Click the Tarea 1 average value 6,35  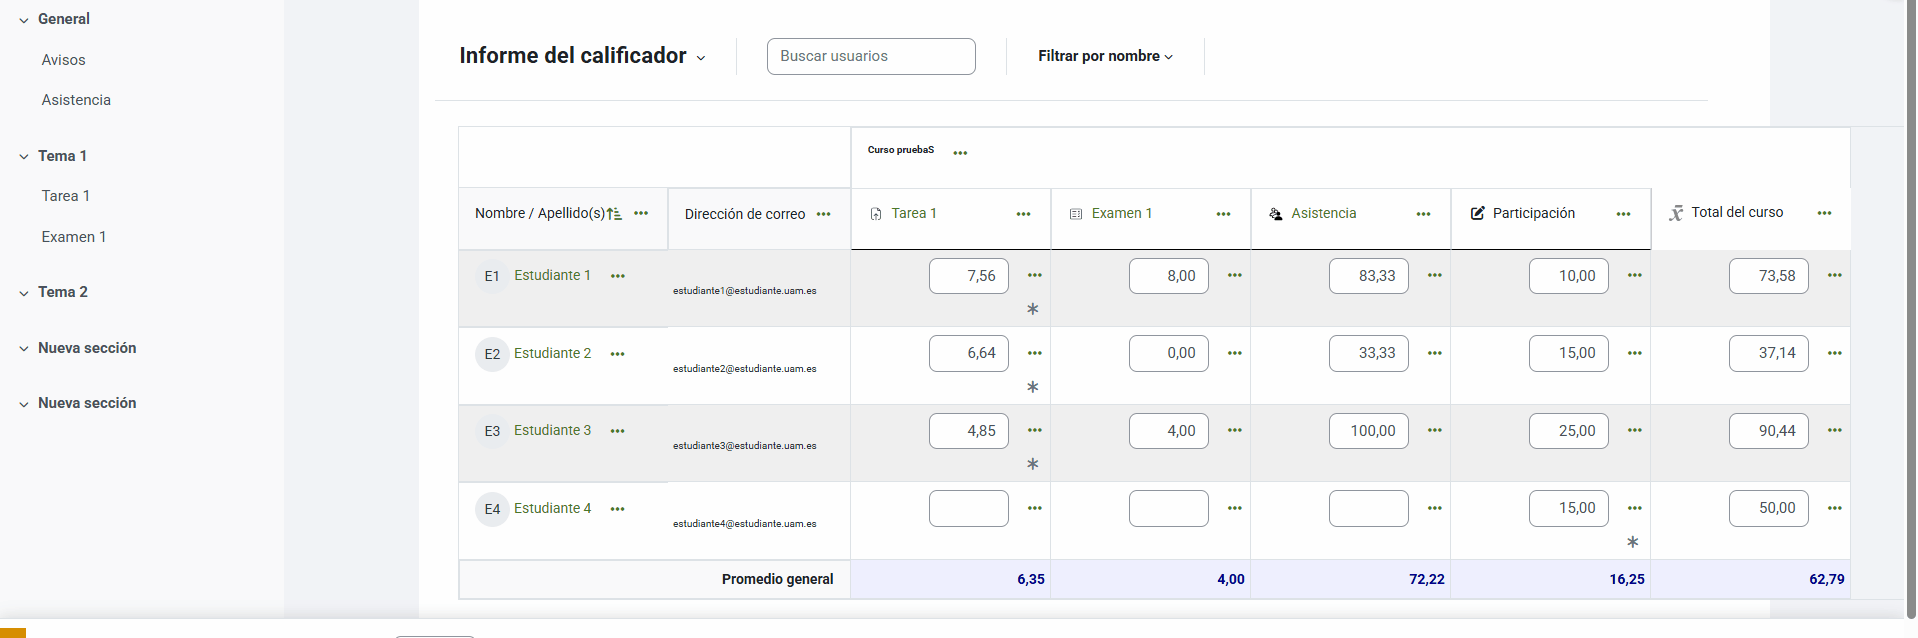pos(1031,579)
